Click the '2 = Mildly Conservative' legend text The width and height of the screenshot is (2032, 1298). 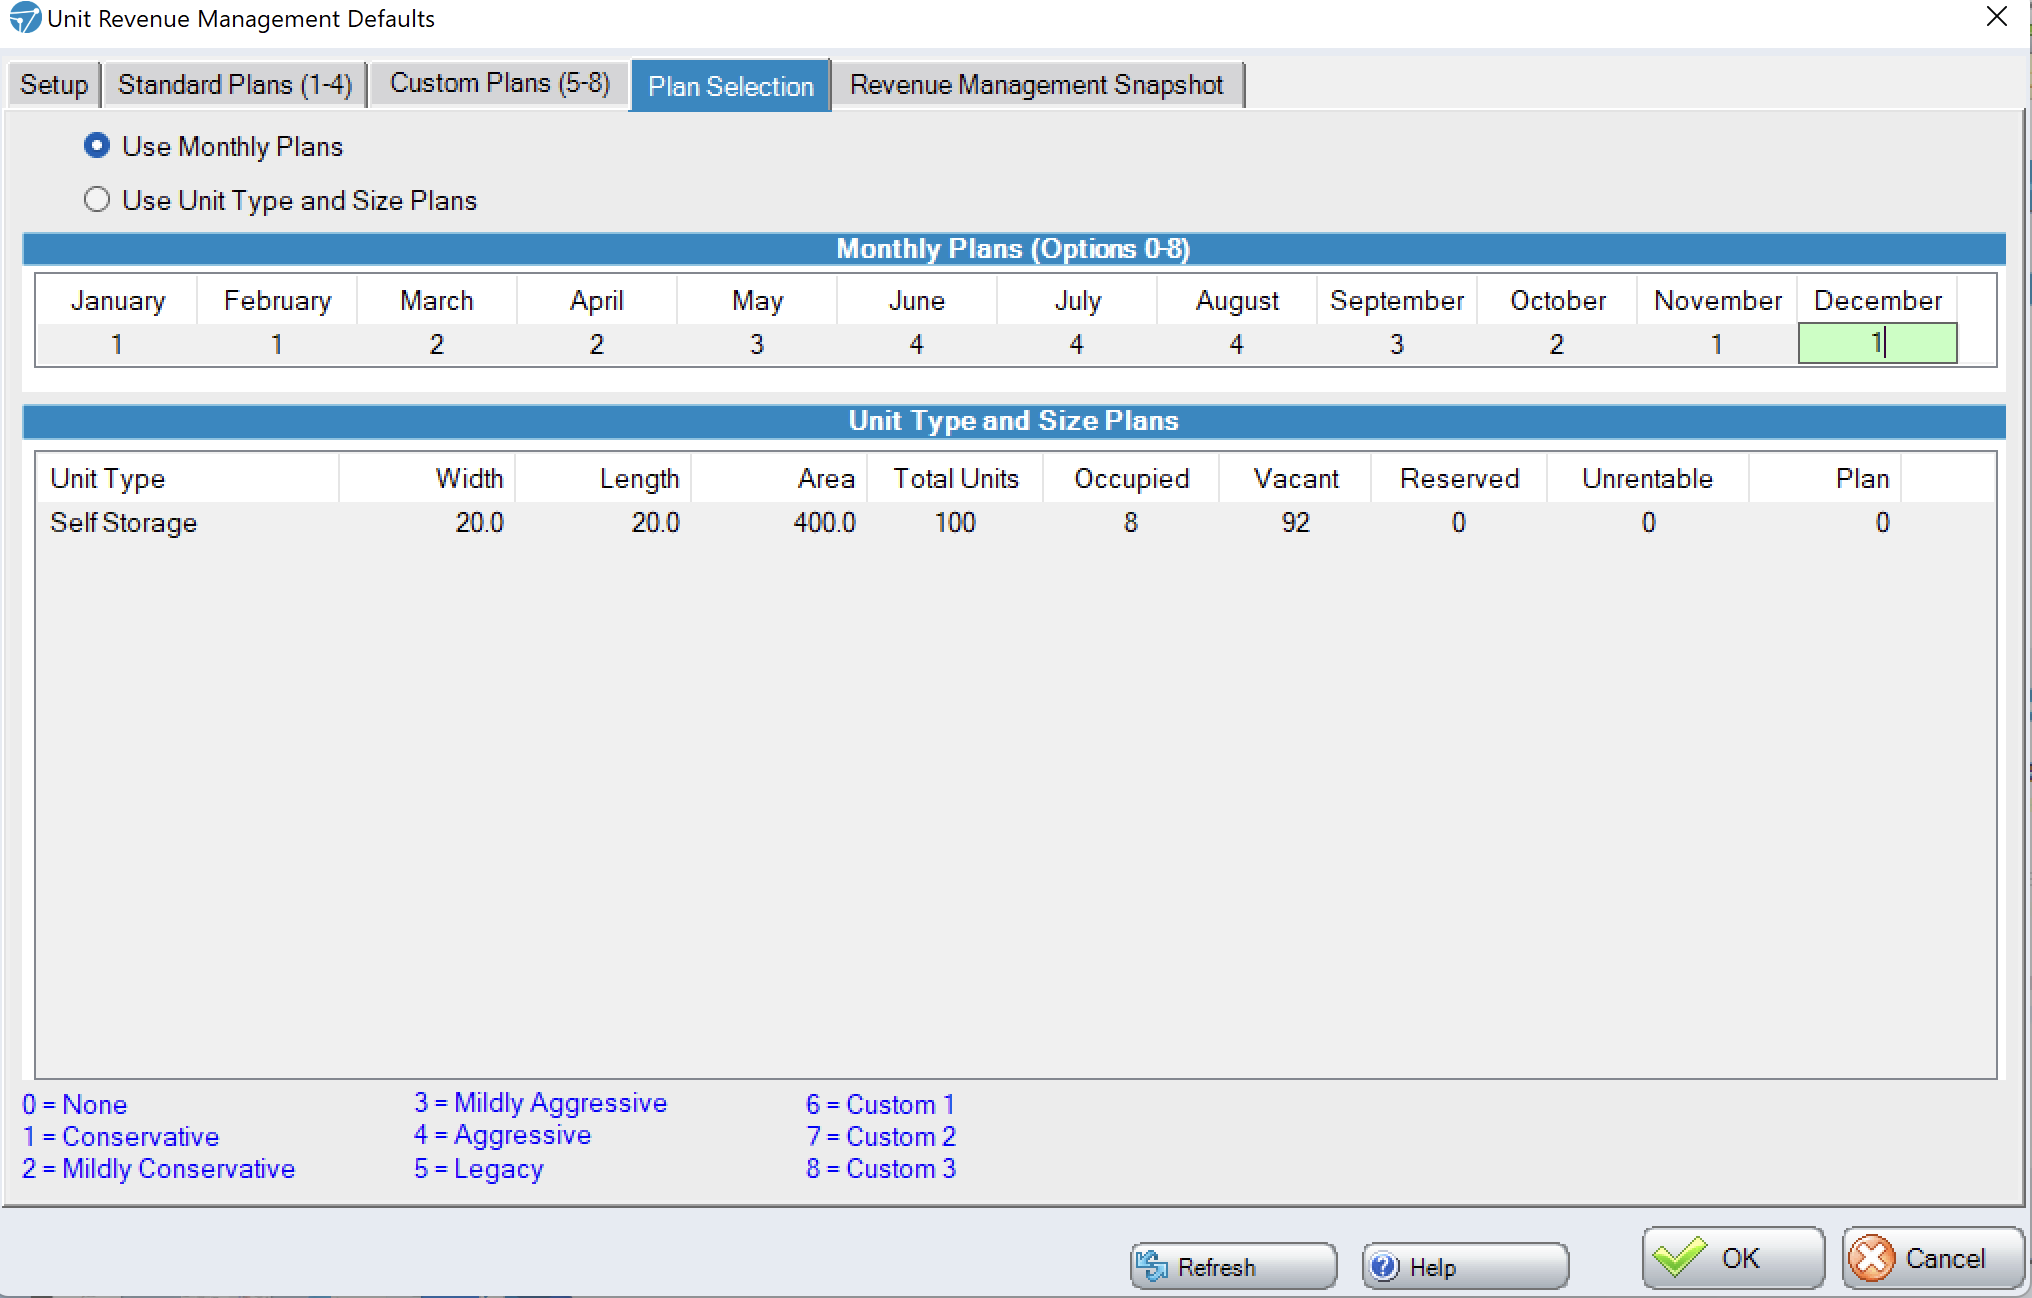[159, 1169]
